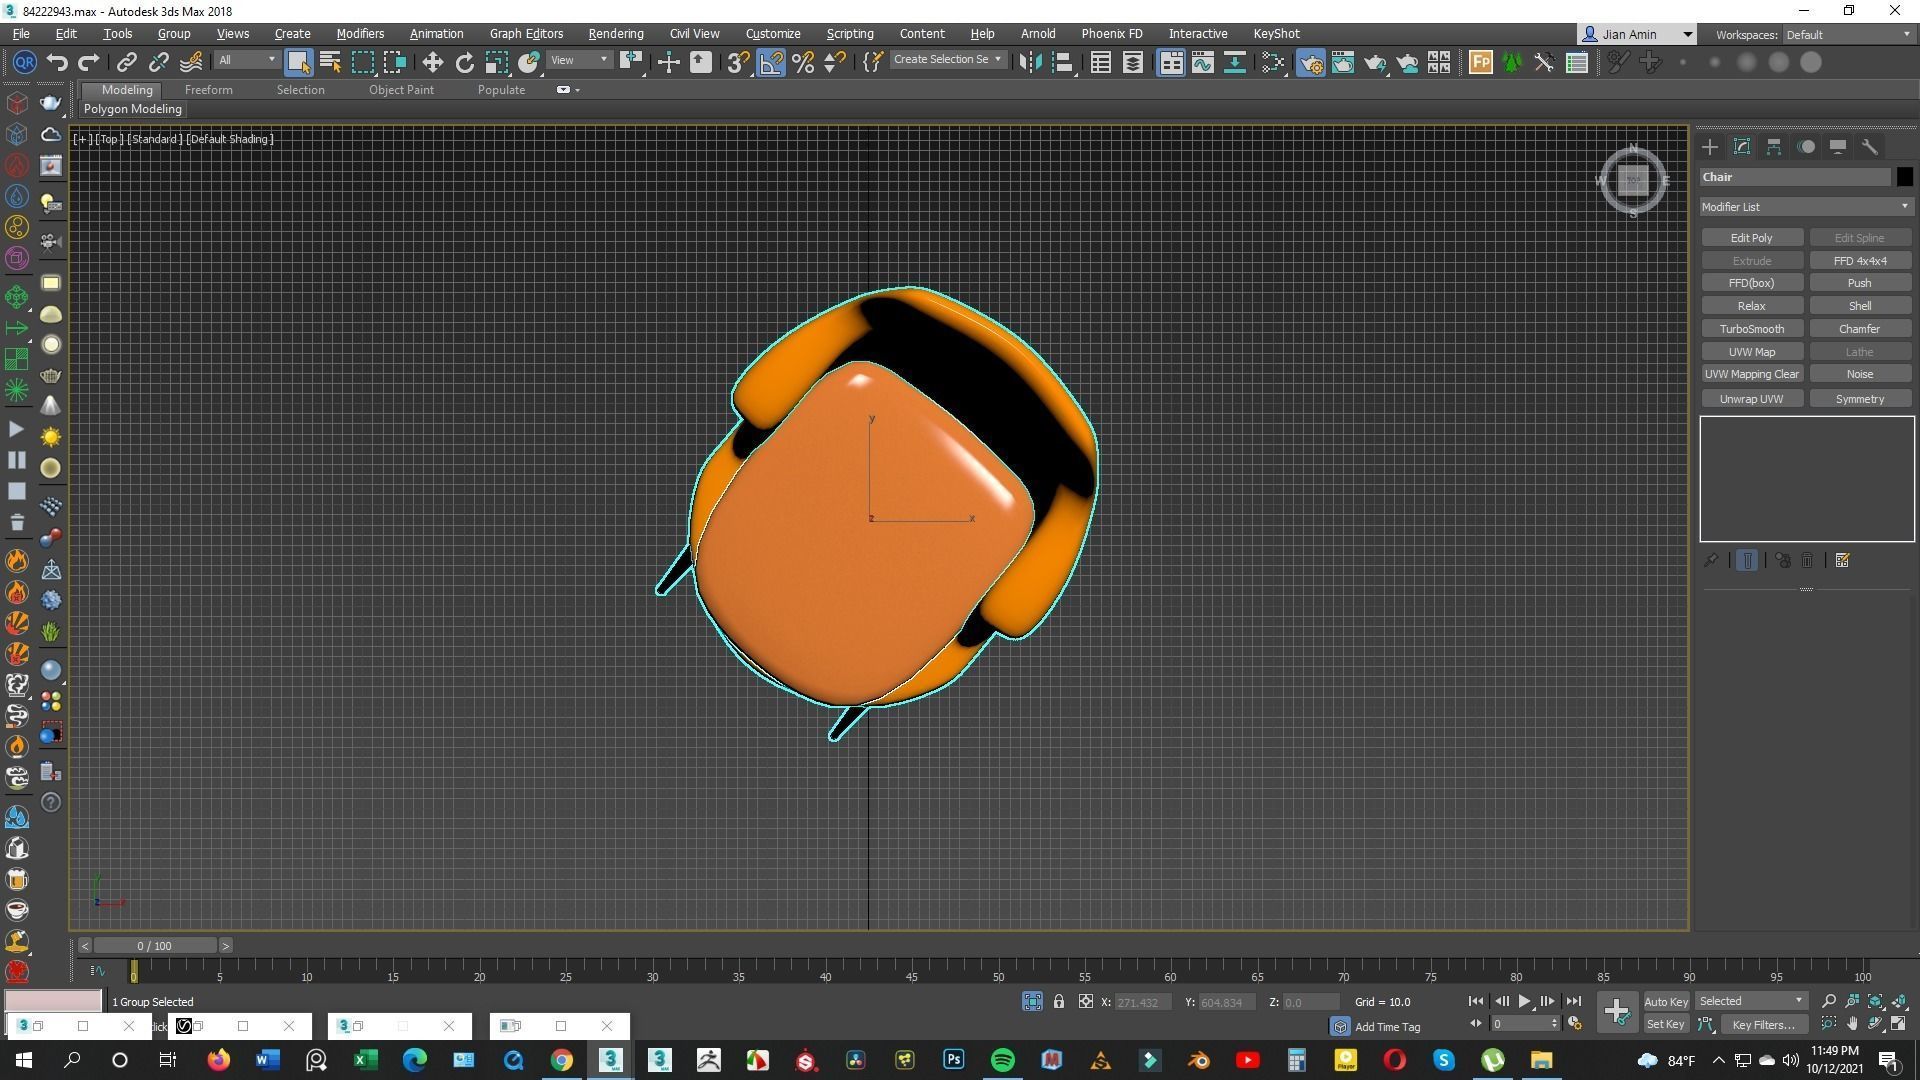Open Render Setup teapot icon

1310,63
